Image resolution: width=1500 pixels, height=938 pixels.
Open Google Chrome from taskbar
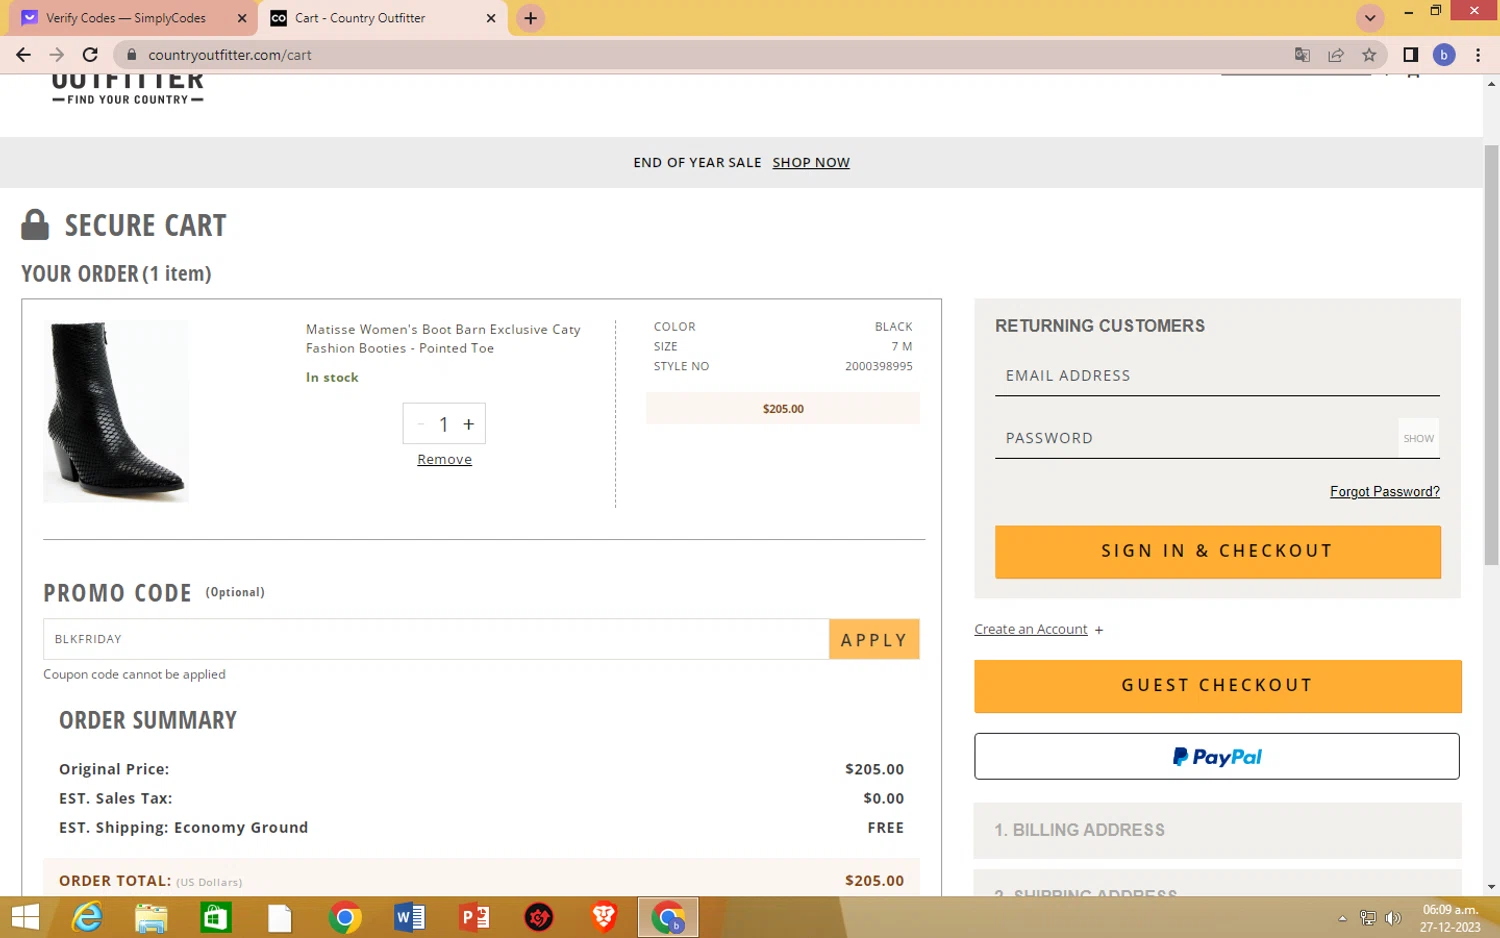tap(345, 917)
